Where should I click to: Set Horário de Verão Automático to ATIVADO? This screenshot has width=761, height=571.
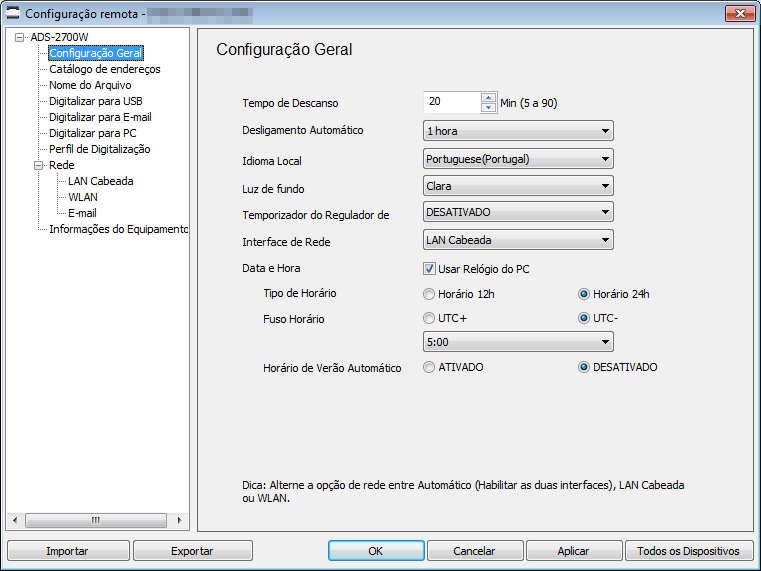click(429, 367)
